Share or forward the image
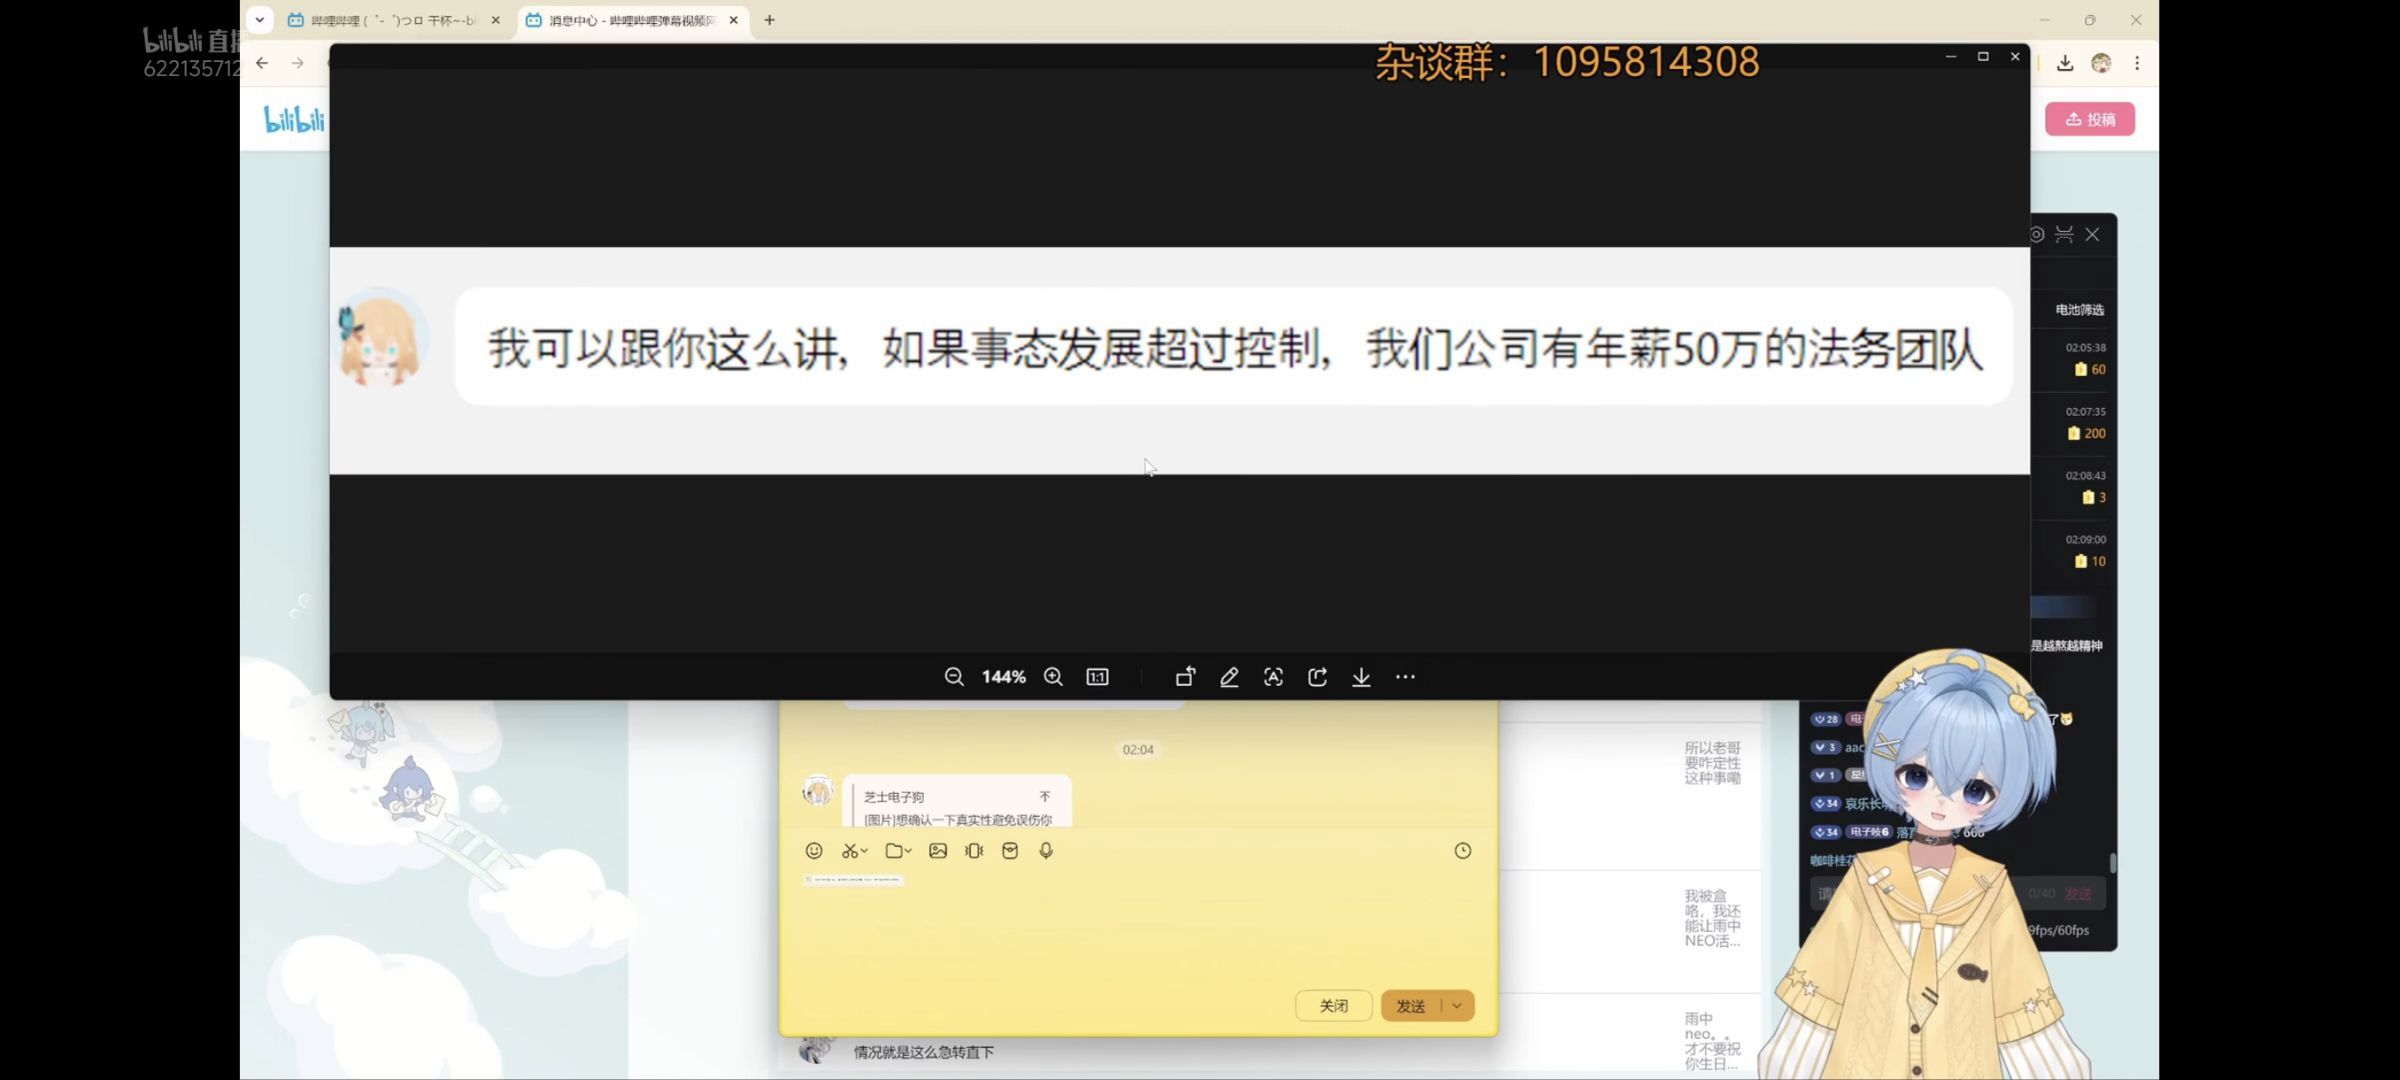 (1317, 677)
